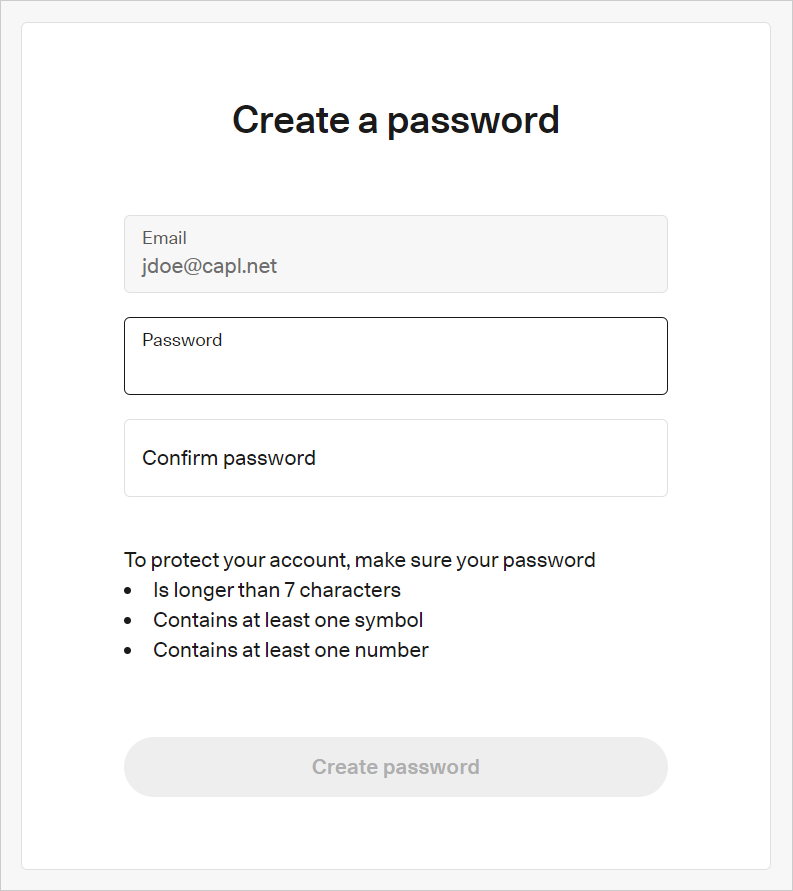The width and height of the screenshot is (793, 891).
Task: Click the jdoe@capl.net email address text
Action: (209, 266)
